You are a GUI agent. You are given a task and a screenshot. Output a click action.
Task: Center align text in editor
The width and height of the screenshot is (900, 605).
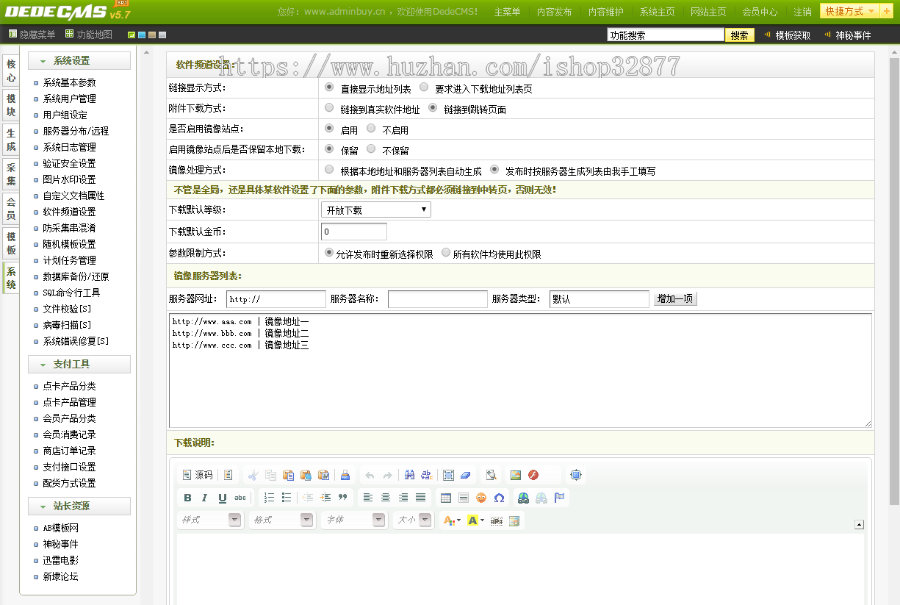[x=386, y=498]
